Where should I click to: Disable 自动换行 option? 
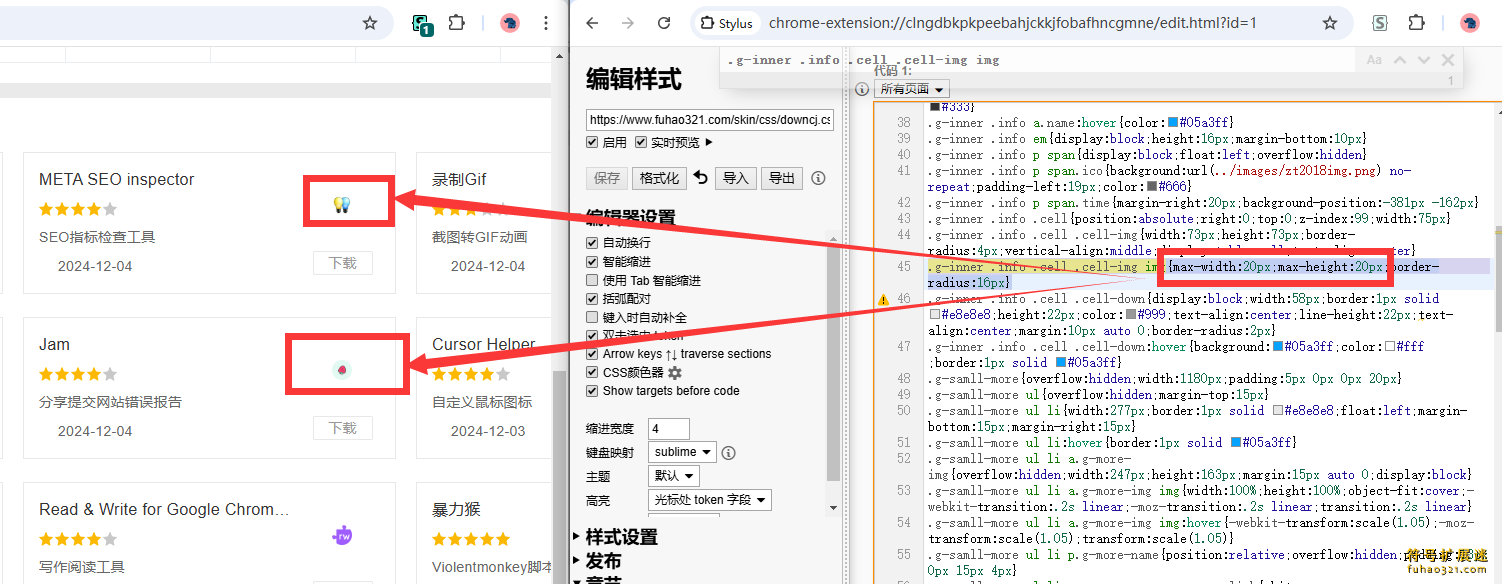(x=592, y=243)
